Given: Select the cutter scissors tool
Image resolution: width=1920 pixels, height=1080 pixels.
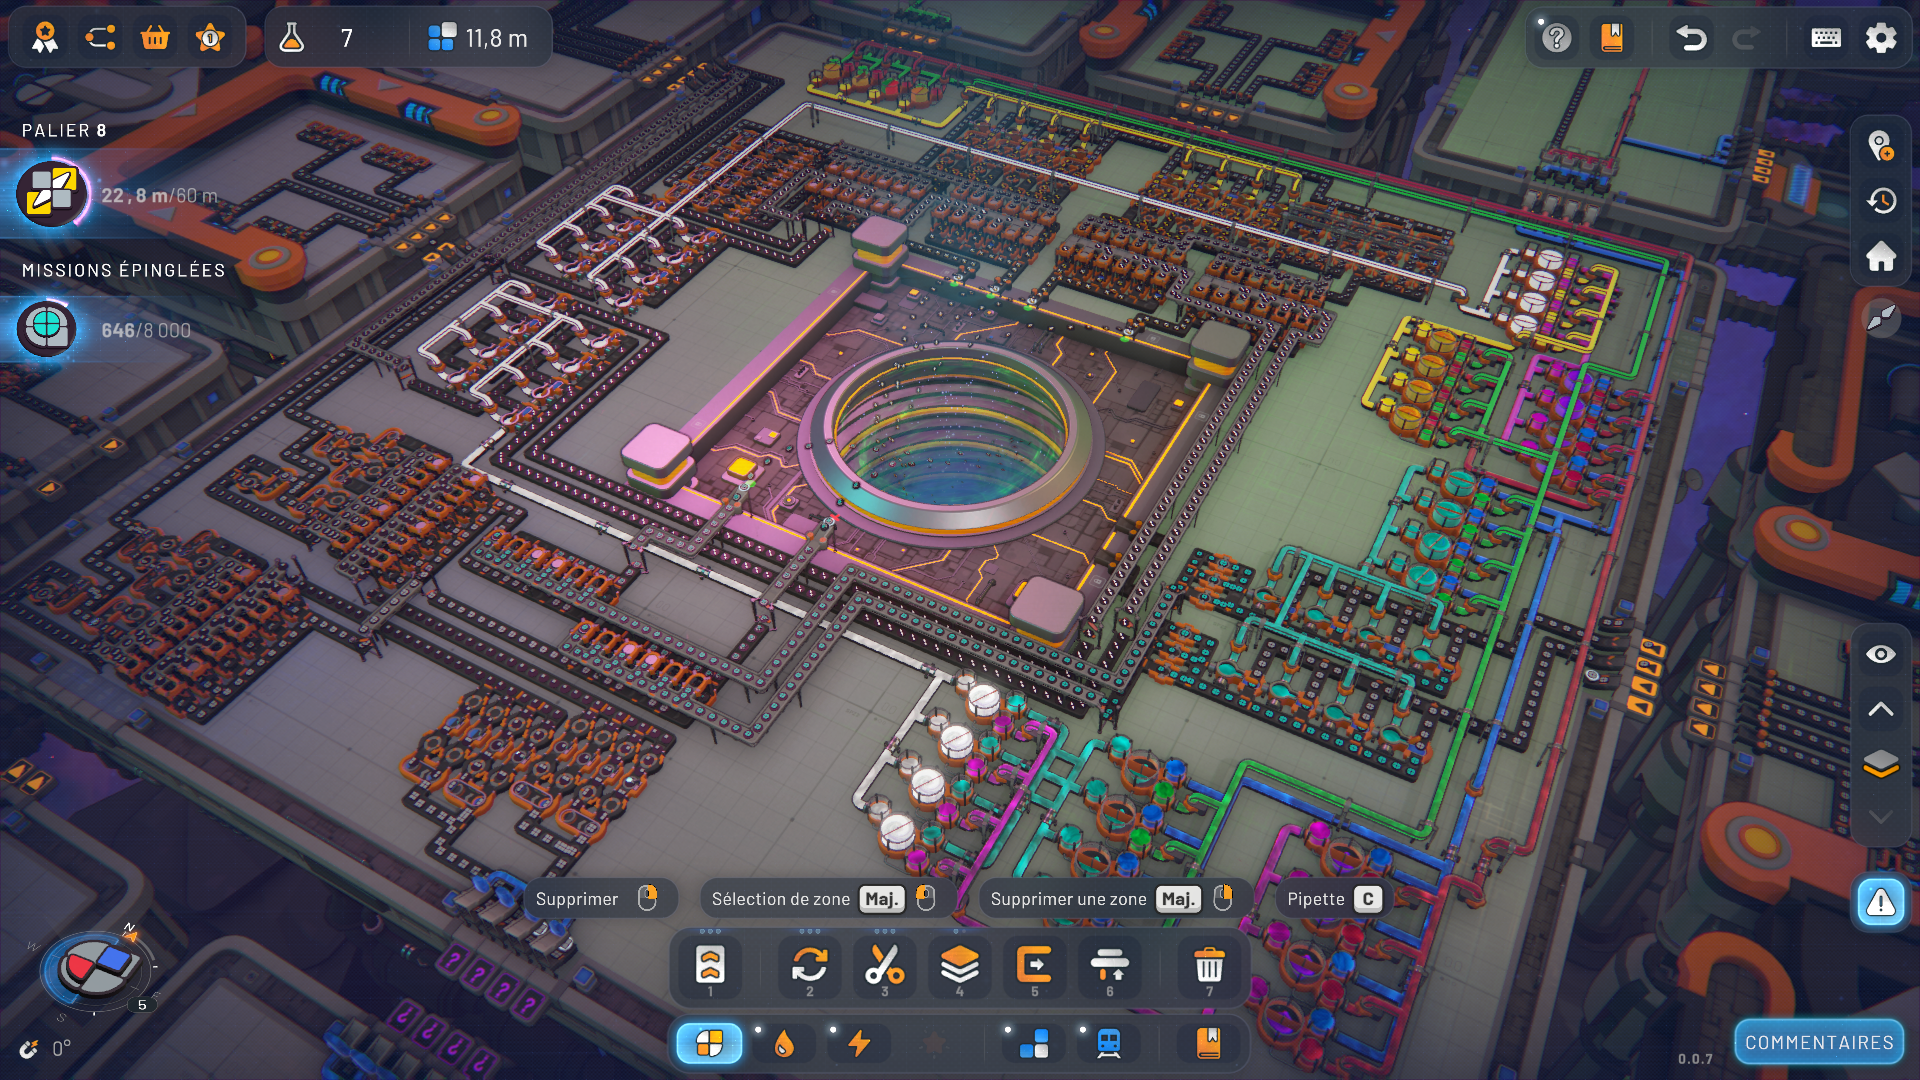Looking at the screenshot, I should click(884, 966).
